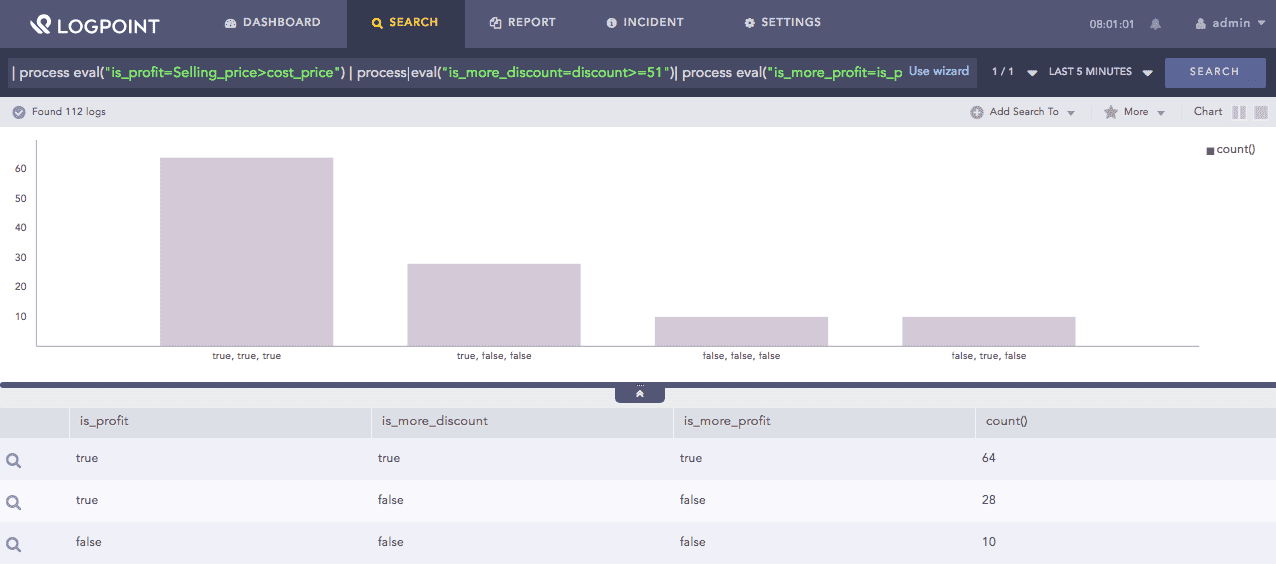Click the LogPoint logo
Viewport: 1276px width, 564px height.
click(x=94, y=24)
